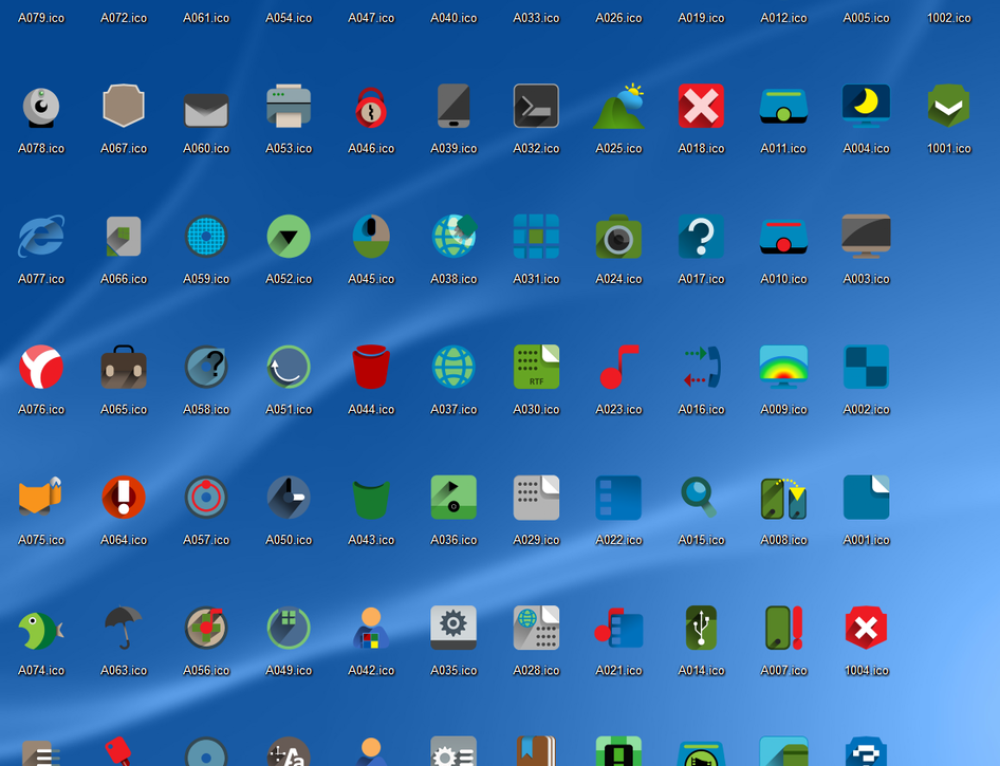Select the briefcase icon A065.ico
This screenshot has height=766, width=1000.
123,366
